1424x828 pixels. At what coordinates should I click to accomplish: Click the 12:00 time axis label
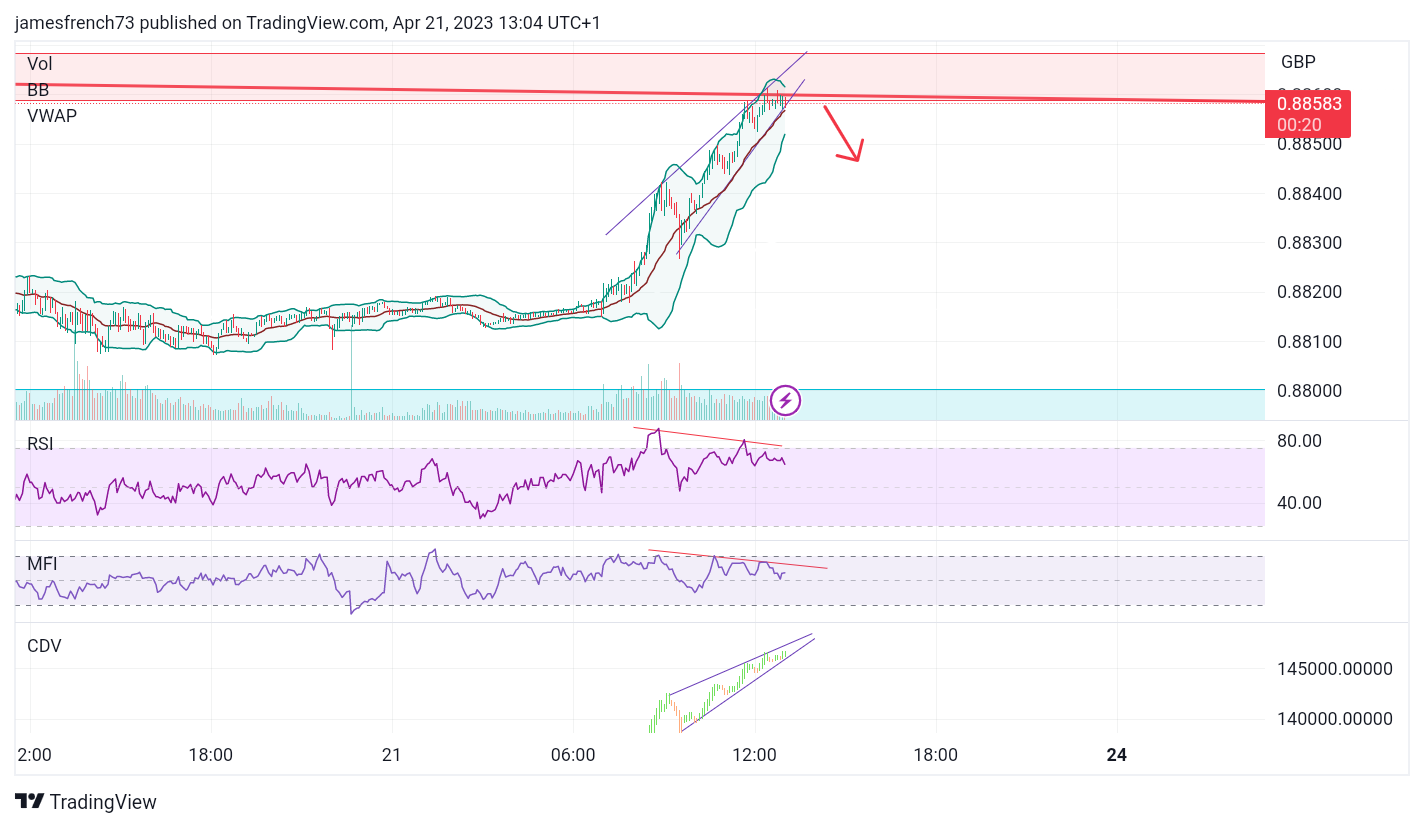(754, 755)
